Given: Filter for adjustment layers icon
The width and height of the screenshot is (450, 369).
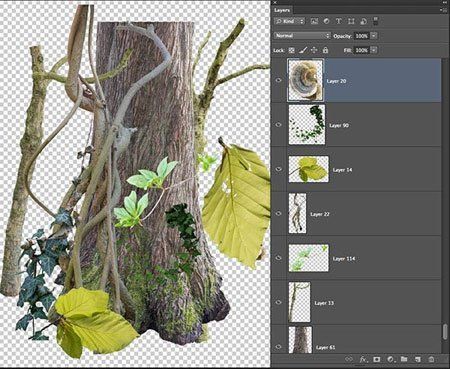Looking at the screenshot, I should coord(326,21).
